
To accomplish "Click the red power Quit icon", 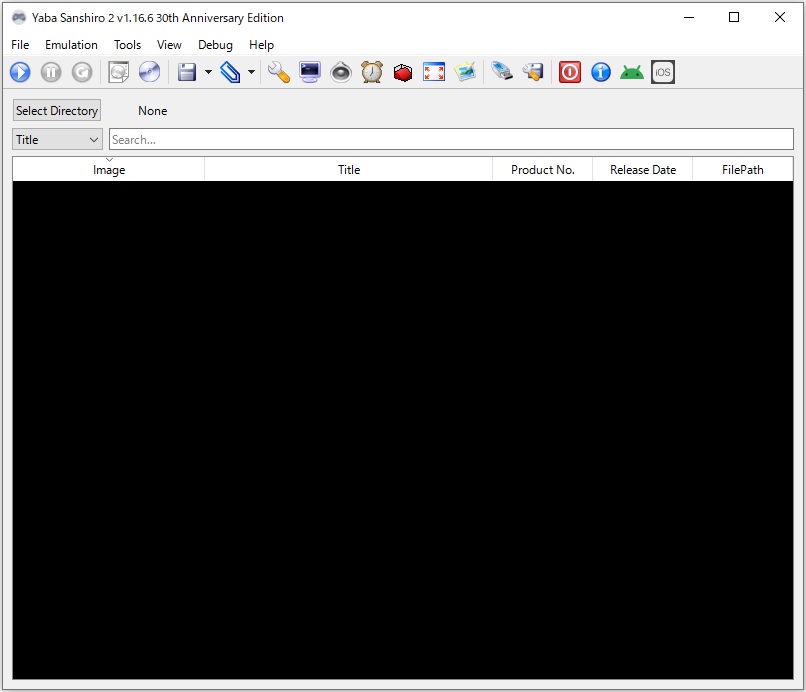I will tap(570, 72).
